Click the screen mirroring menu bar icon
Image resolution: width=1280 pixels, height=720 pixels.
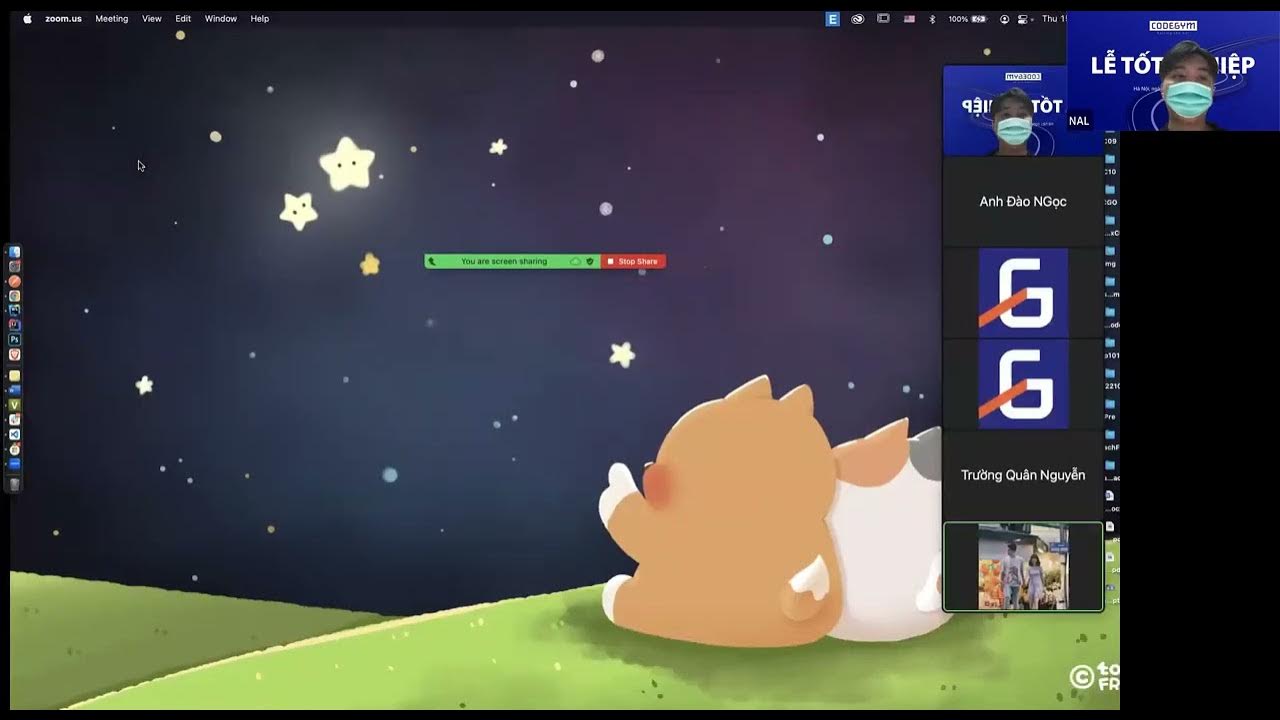[x=883, y=18]
